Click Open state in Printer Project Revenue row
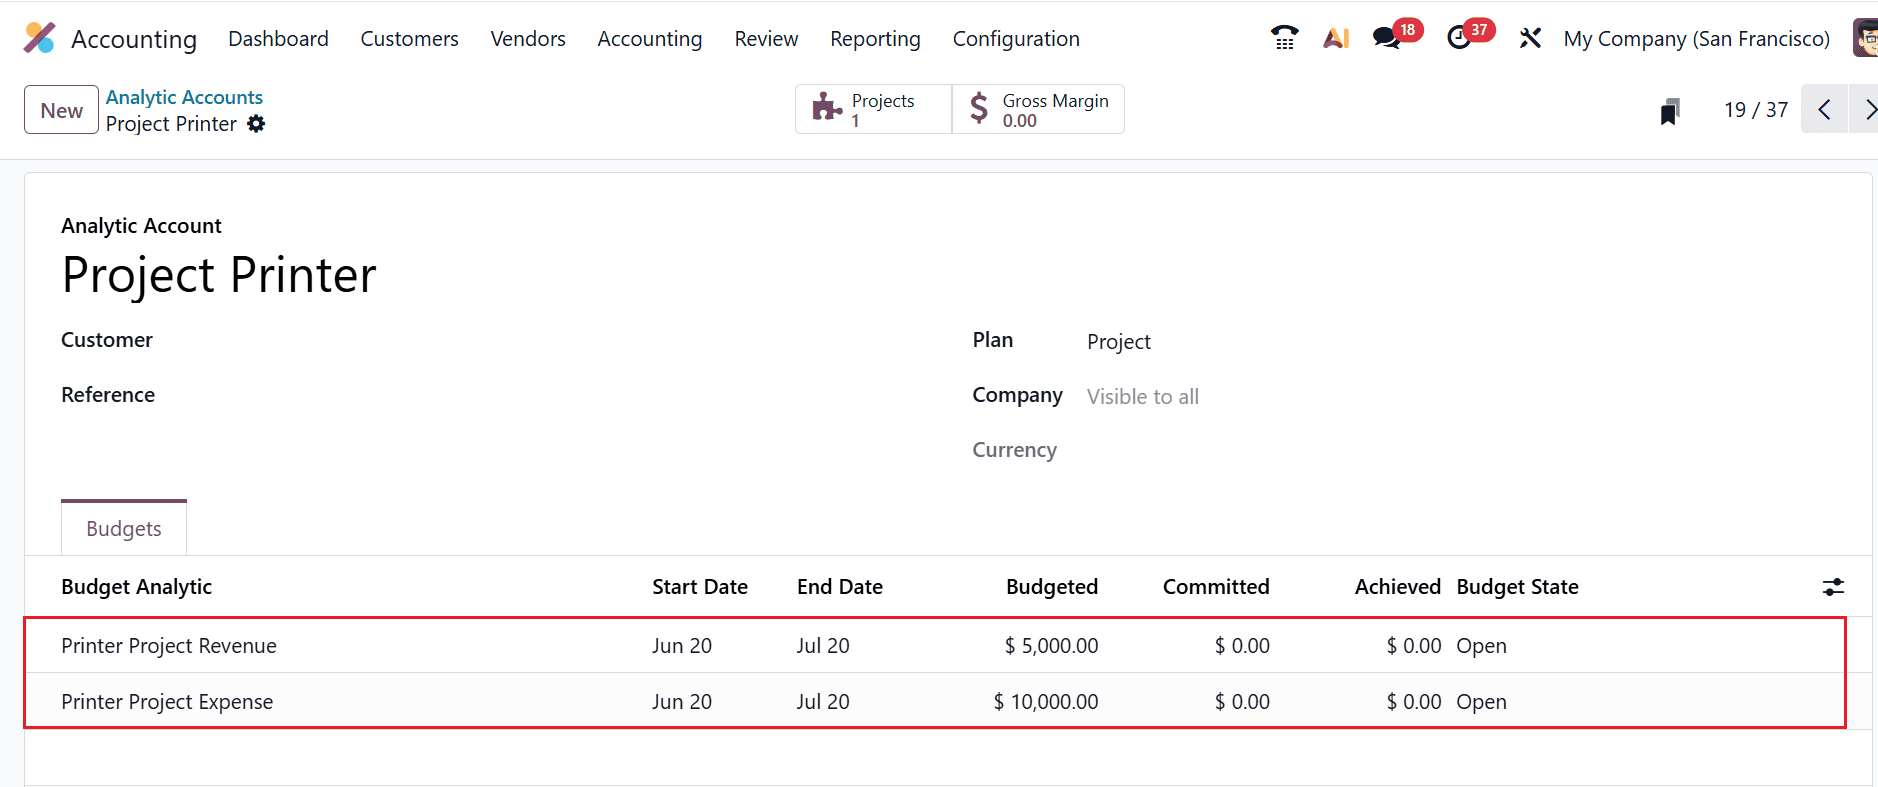Viewport: 1878px width, 787px height. [1482, 646]
